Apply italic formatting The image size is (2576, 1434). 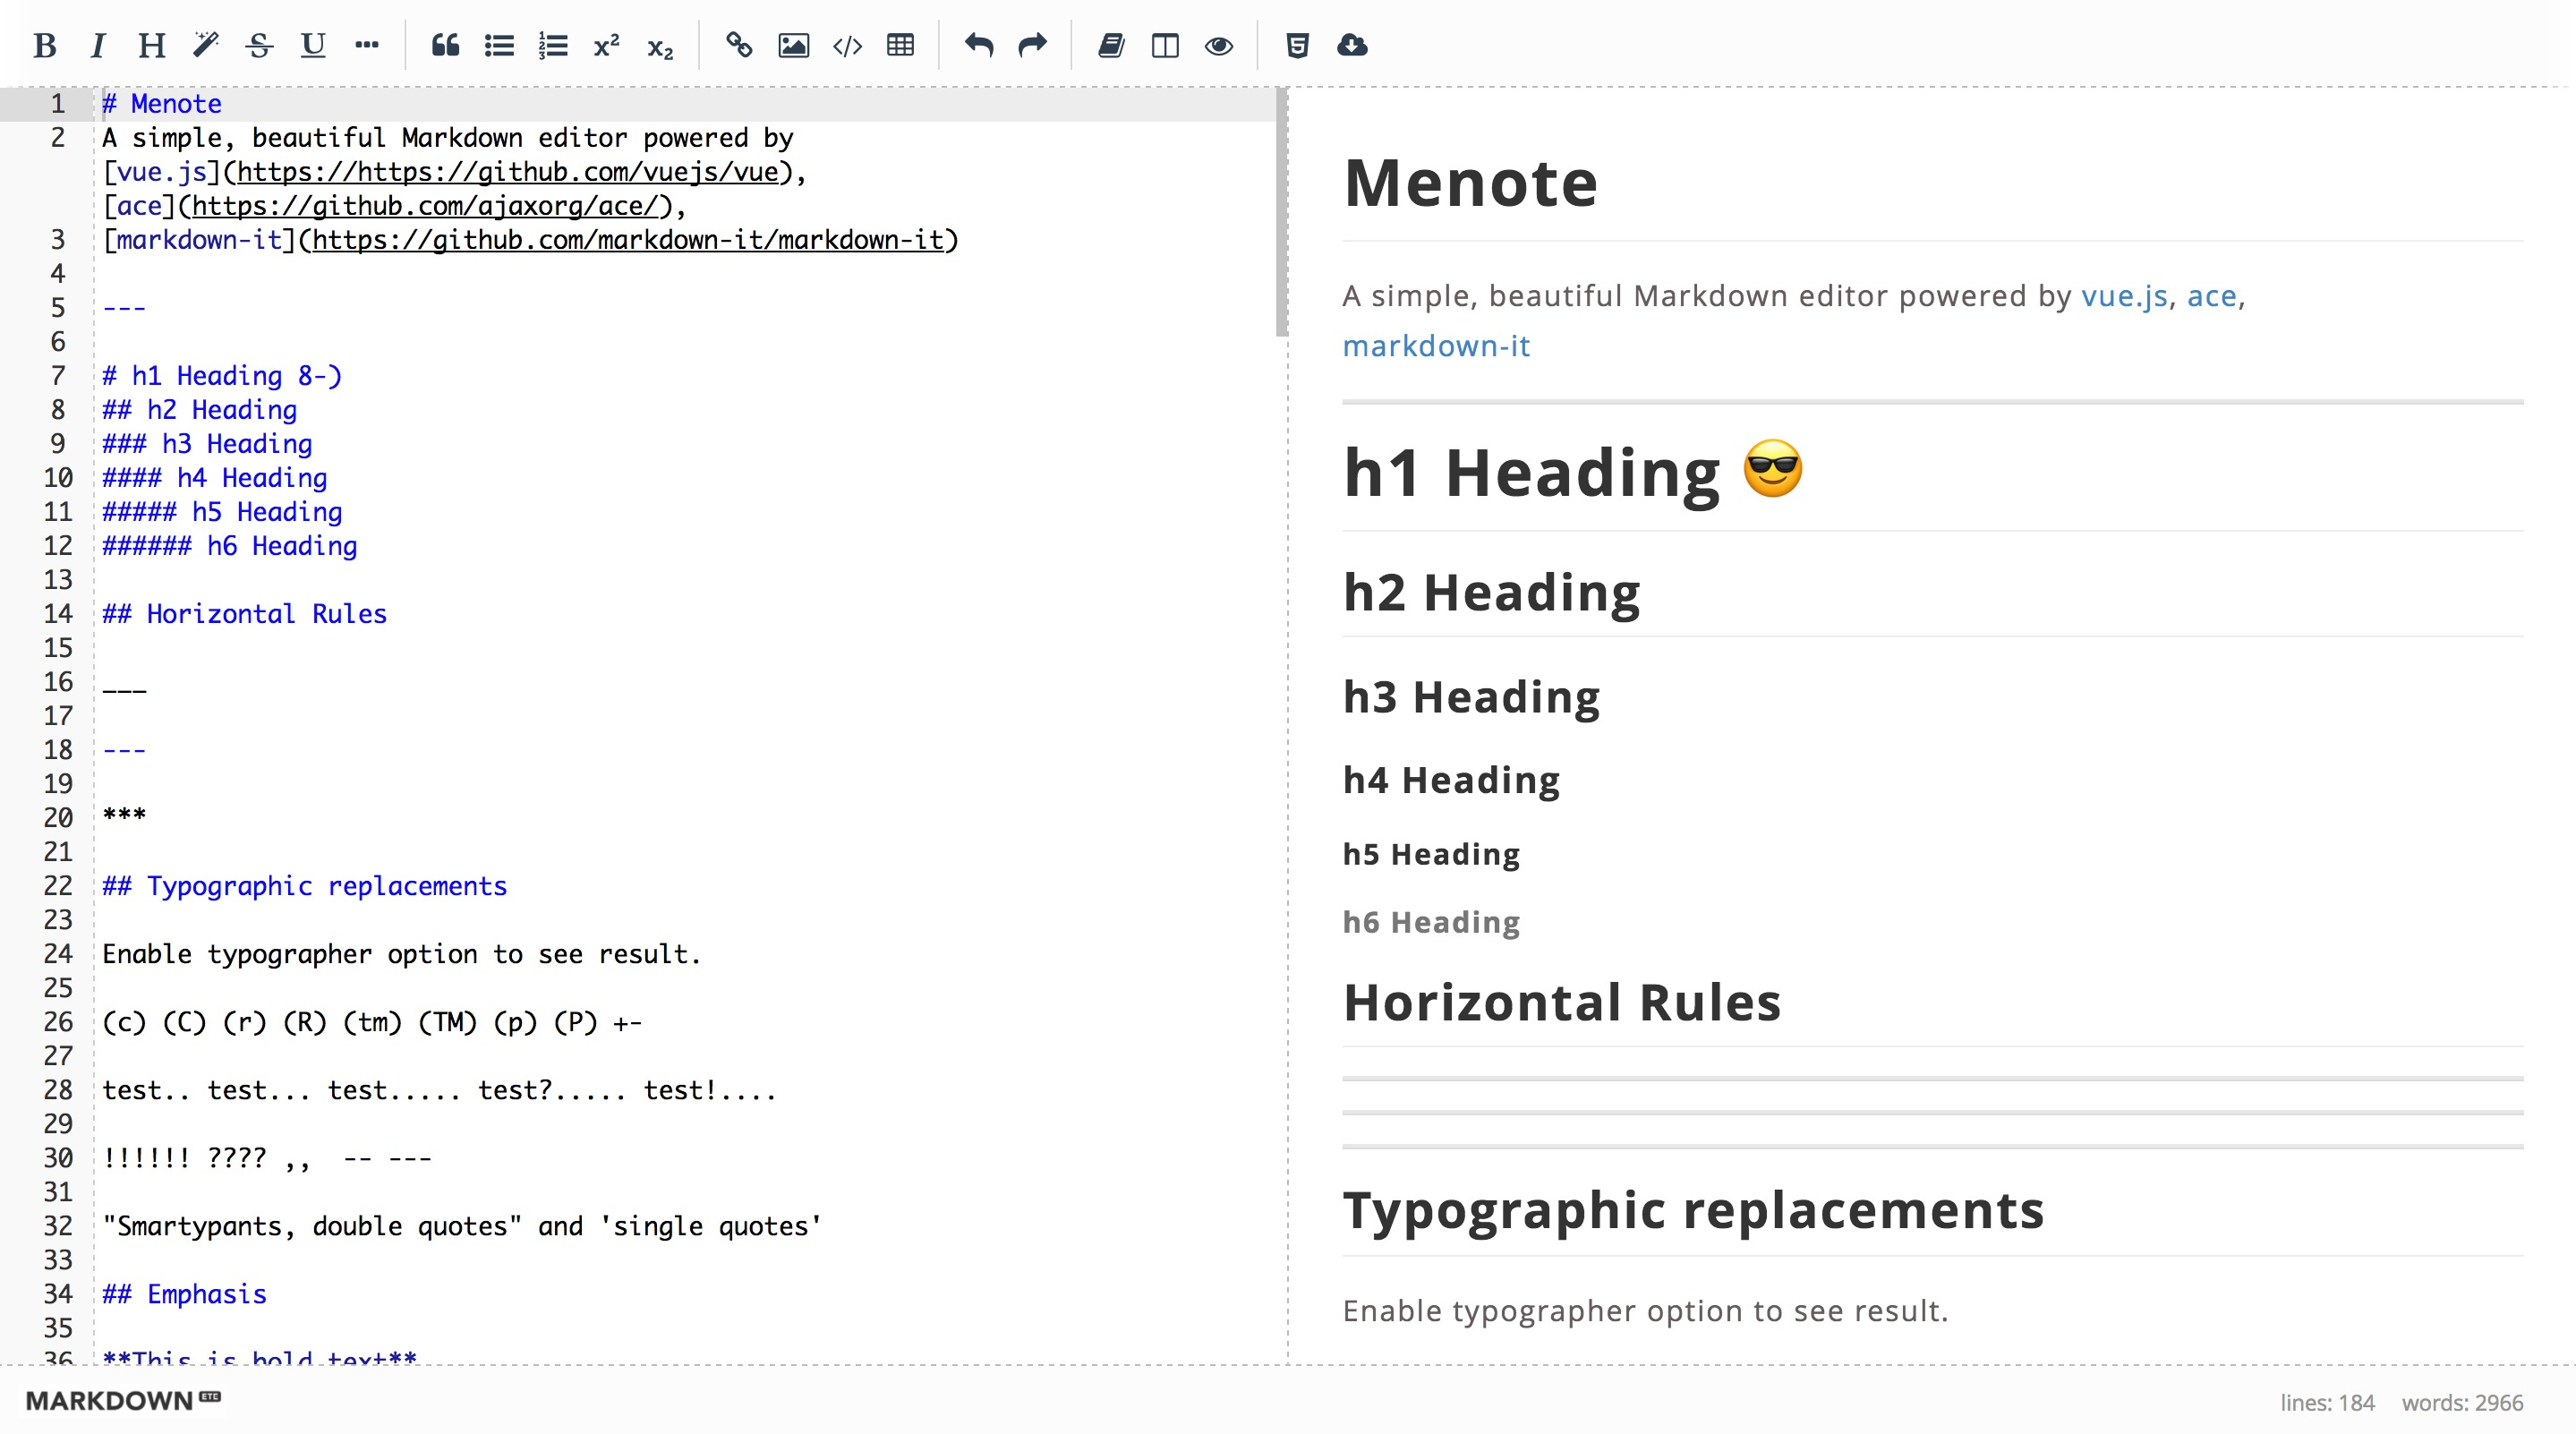[98, 45]
